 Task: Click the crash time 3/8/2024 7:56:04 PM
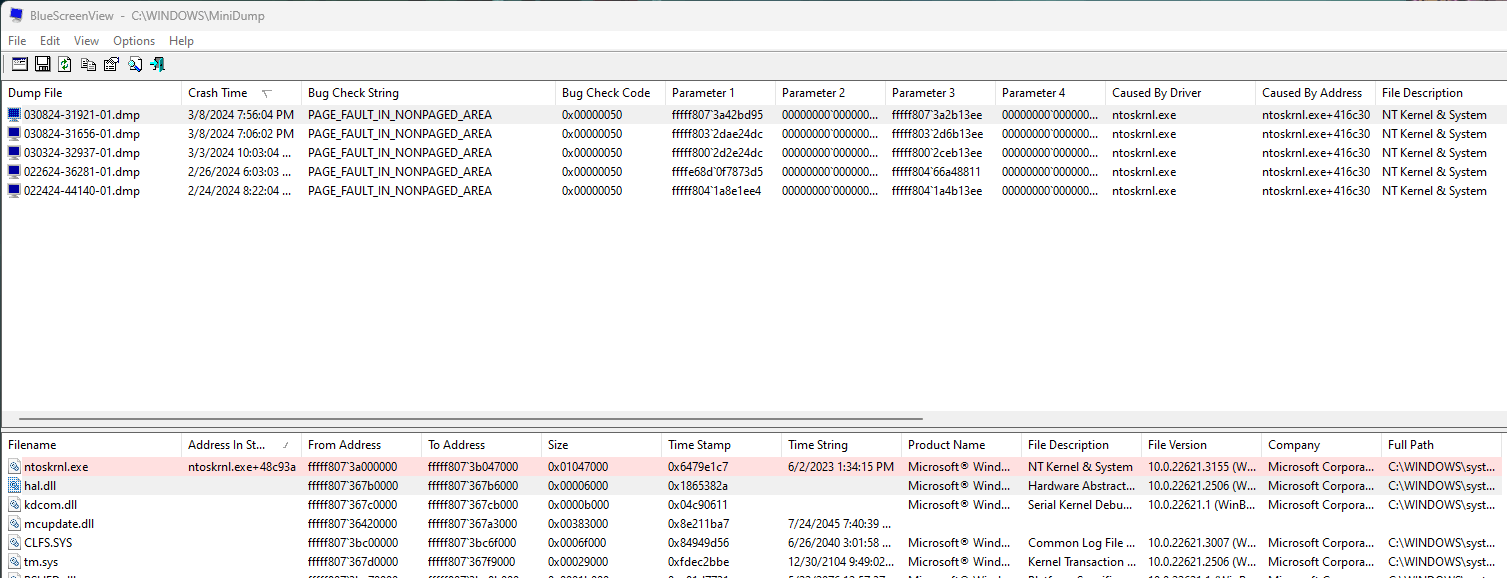(x=241, y=115)
